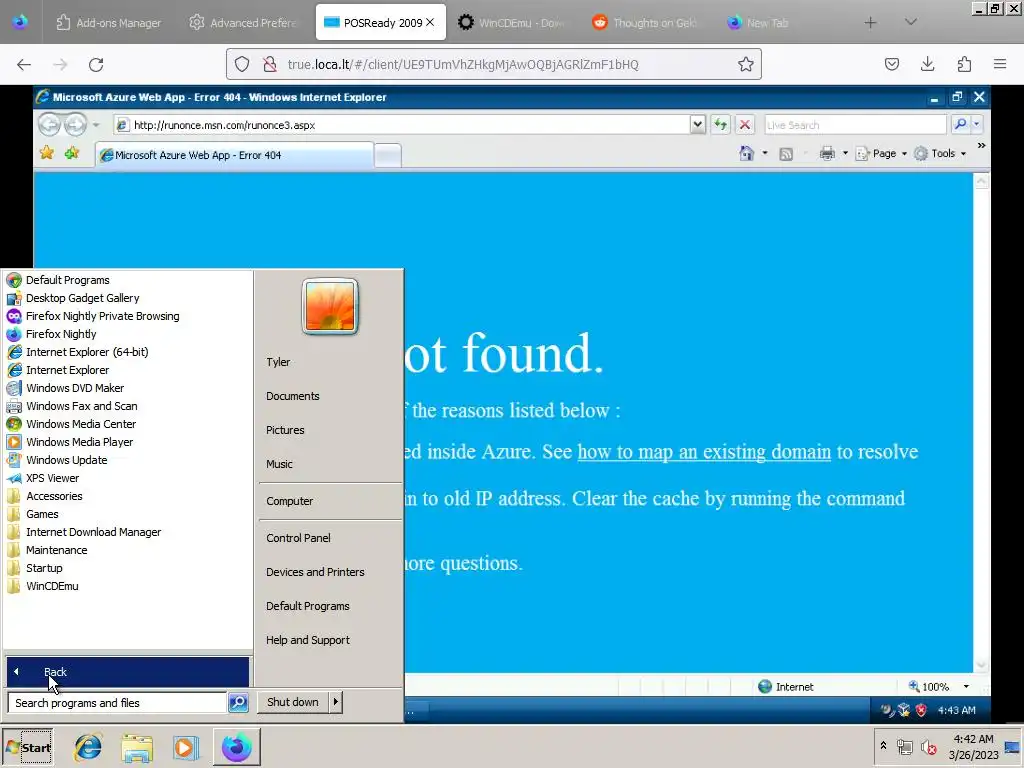Viewport: 1024px width, 768px height.
Task: Click Add to Favorites icon
Action: (72, 153)
